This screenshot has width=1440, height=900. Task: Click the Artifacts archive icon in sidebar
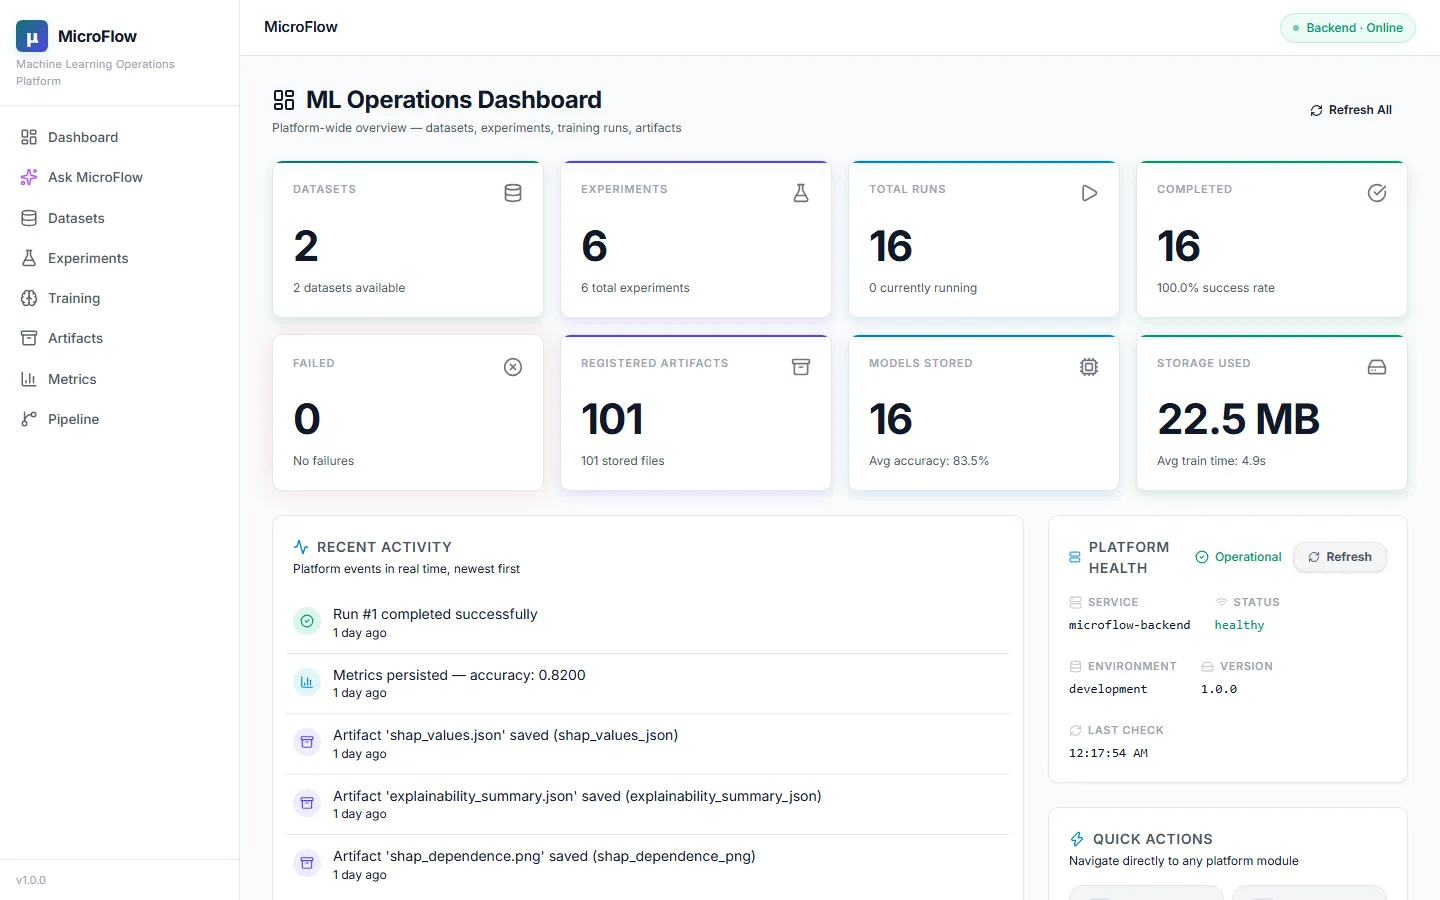point(29,338)
